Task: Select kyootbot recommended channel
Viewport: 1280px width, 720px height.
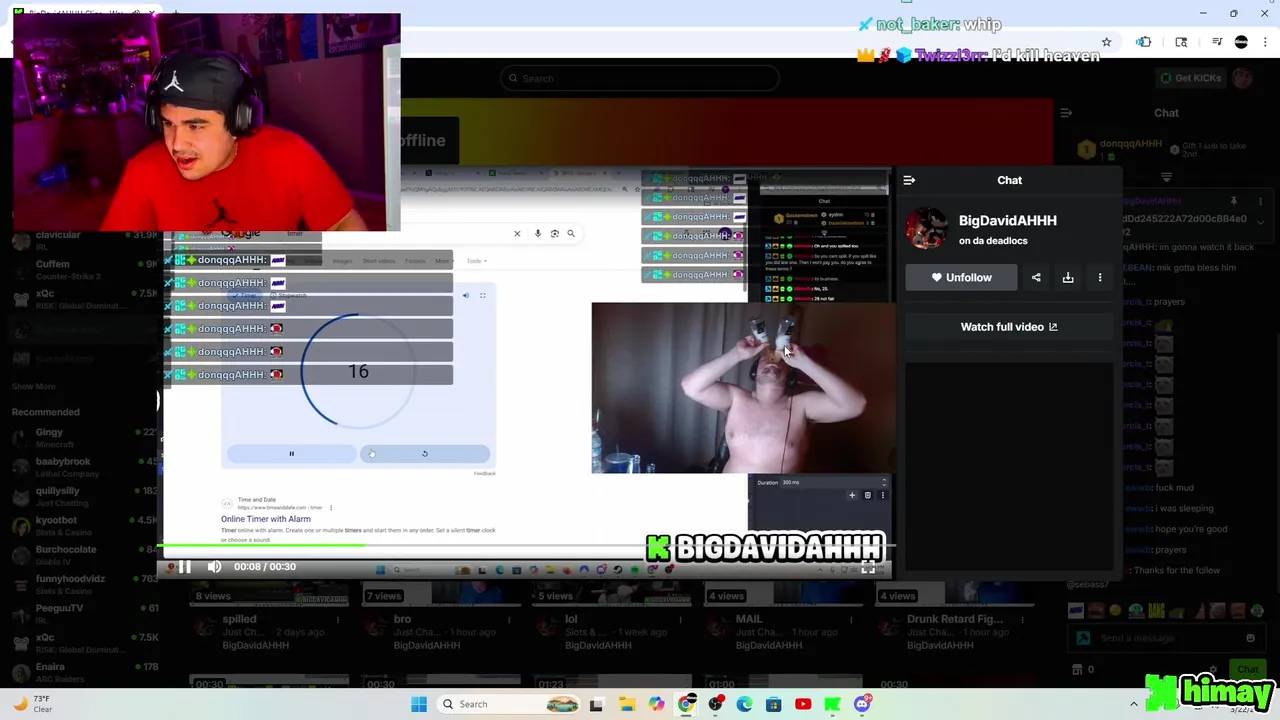Action: pyautogui.click(x=82, y=525)
